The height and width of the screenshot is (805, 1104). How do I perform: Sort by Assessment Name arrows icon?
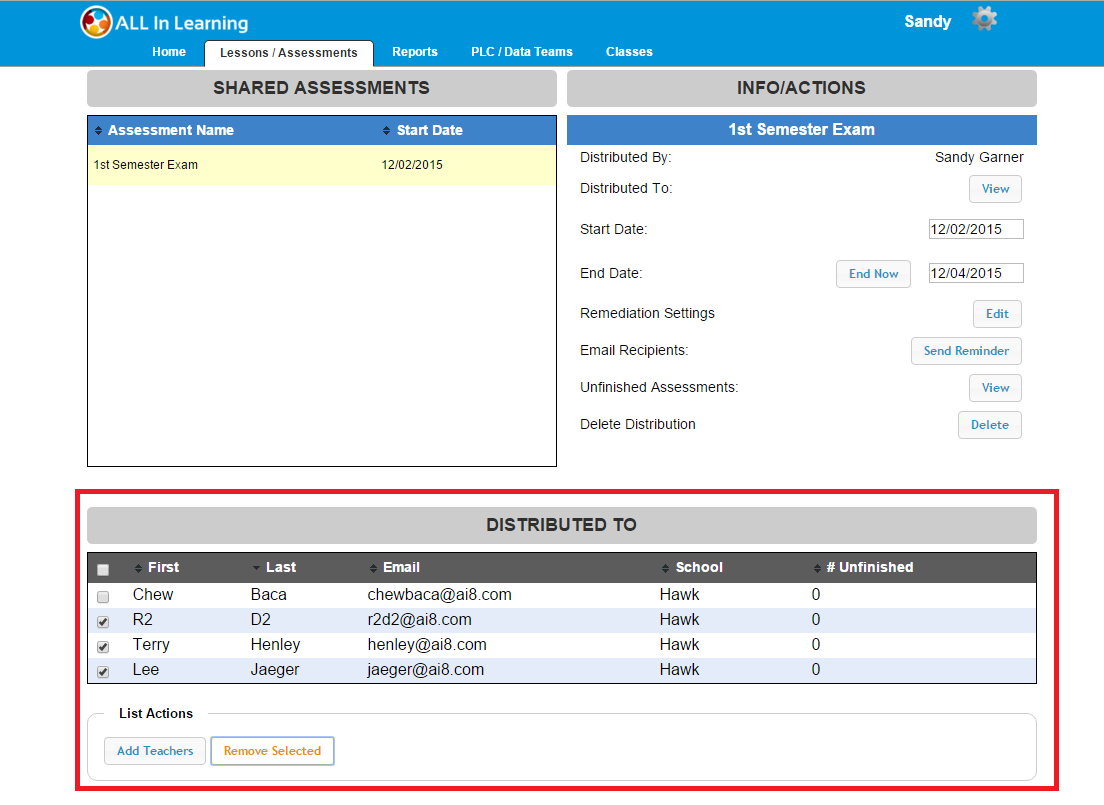pyautogui.click(x=98, y=131)
